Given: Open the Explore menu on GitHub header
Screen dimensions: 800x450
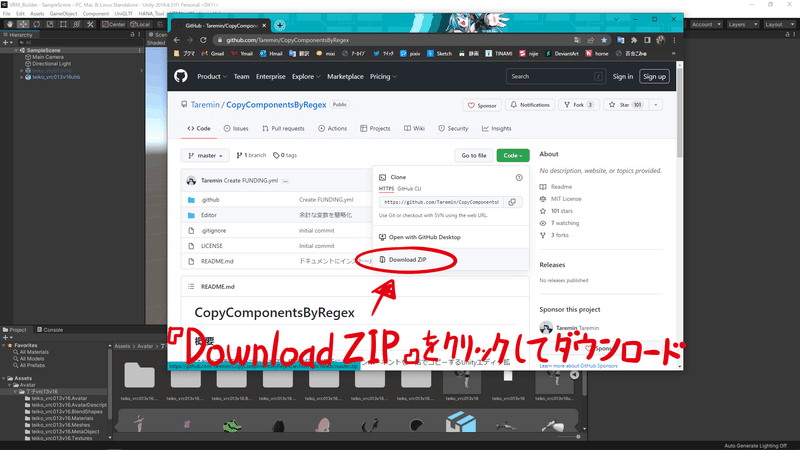Looking at the screenshot, I should 306,77.
